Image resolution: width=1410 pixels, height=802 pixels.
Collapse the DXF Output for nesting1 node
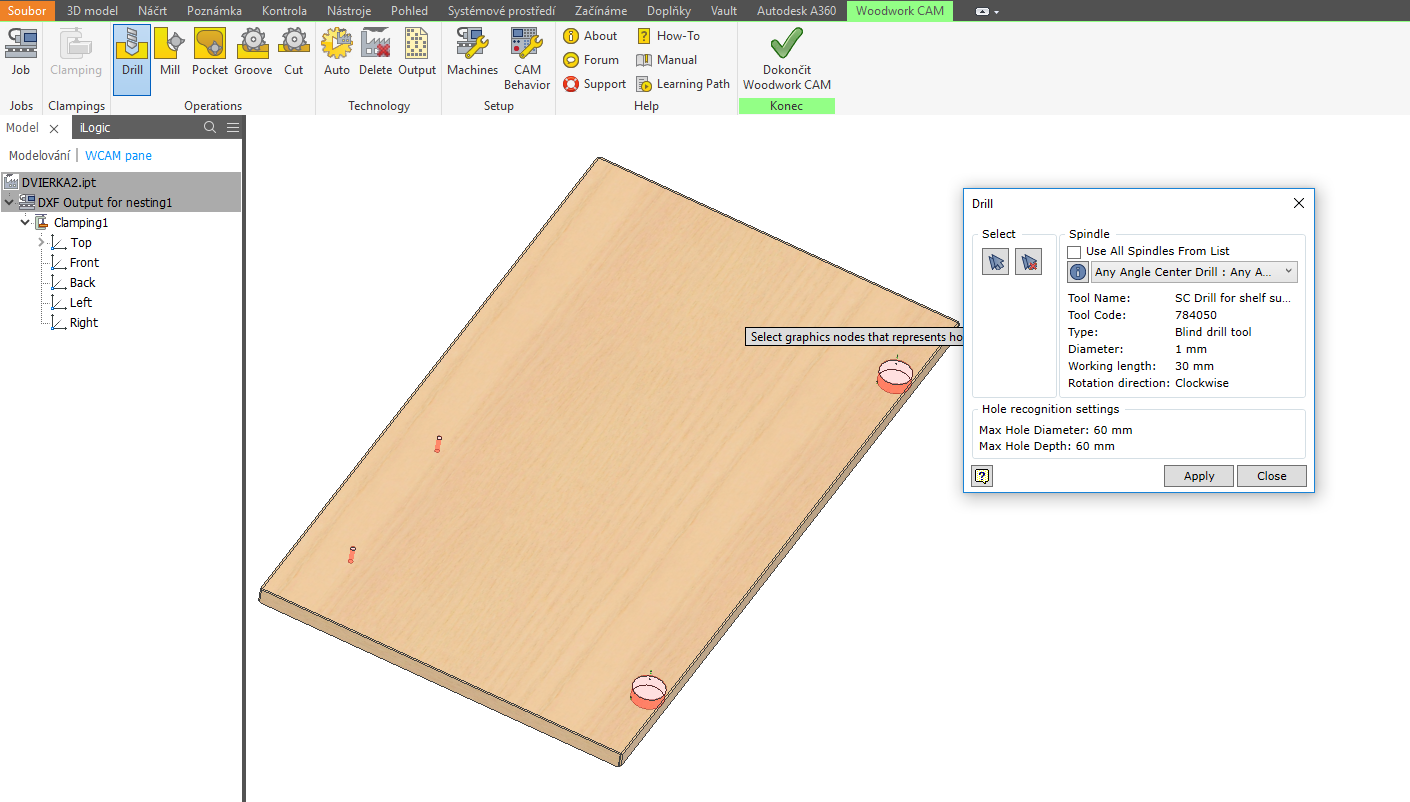pyautogui.click(x=8, y=202)
